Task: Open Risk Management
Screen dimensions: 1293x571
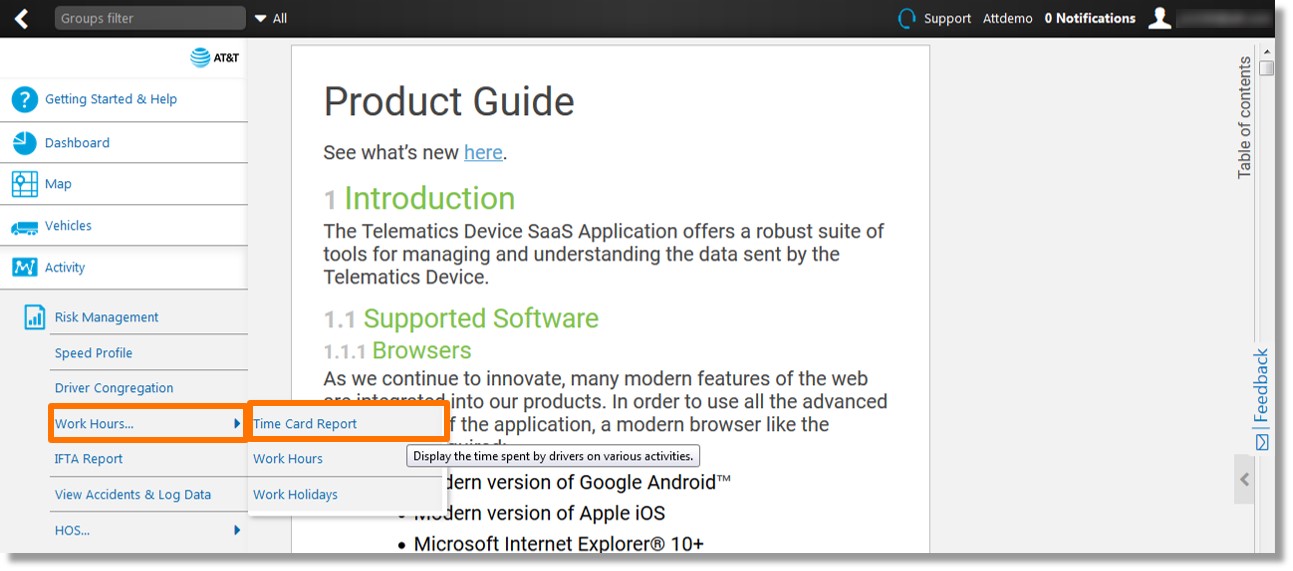Action: pyautogui.click(x=107, y=317)
